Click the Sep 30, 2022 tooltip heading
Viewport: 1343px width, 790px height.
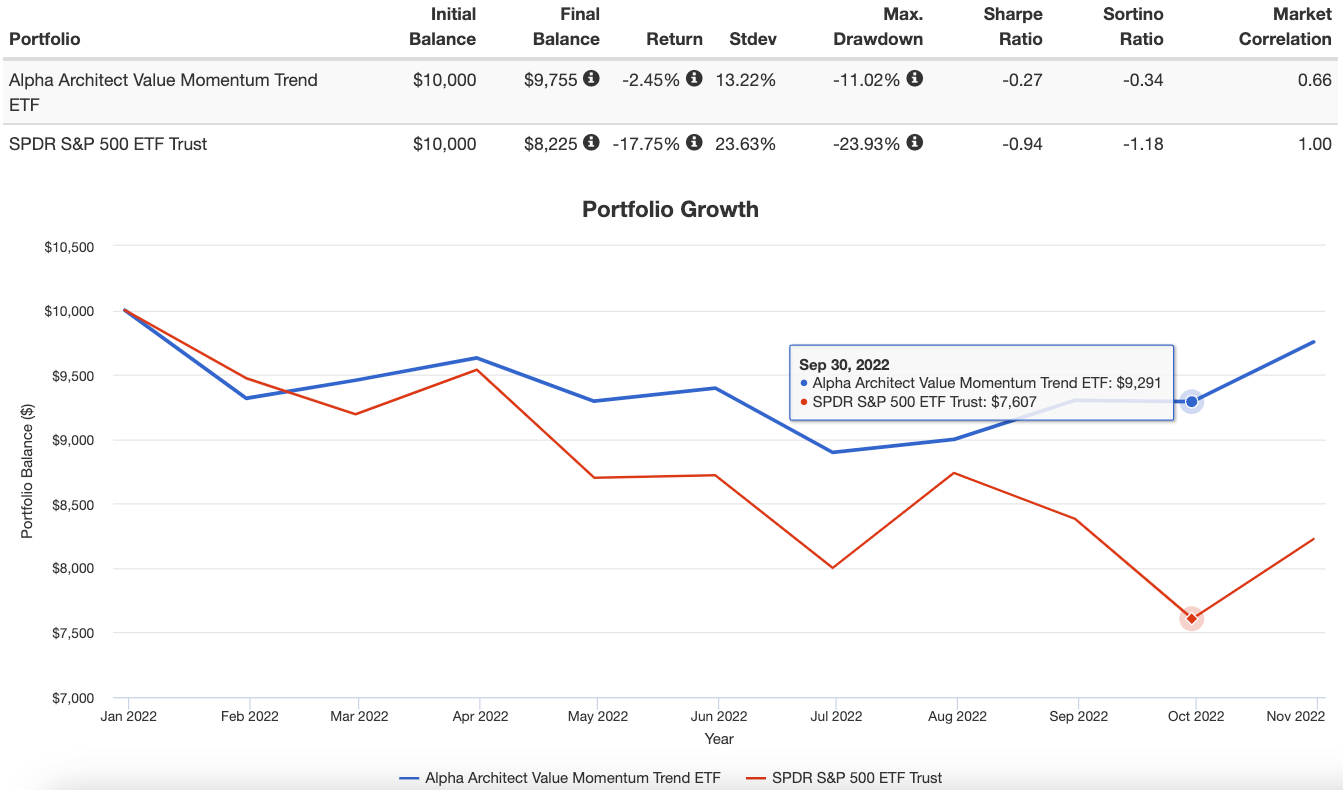844,365
